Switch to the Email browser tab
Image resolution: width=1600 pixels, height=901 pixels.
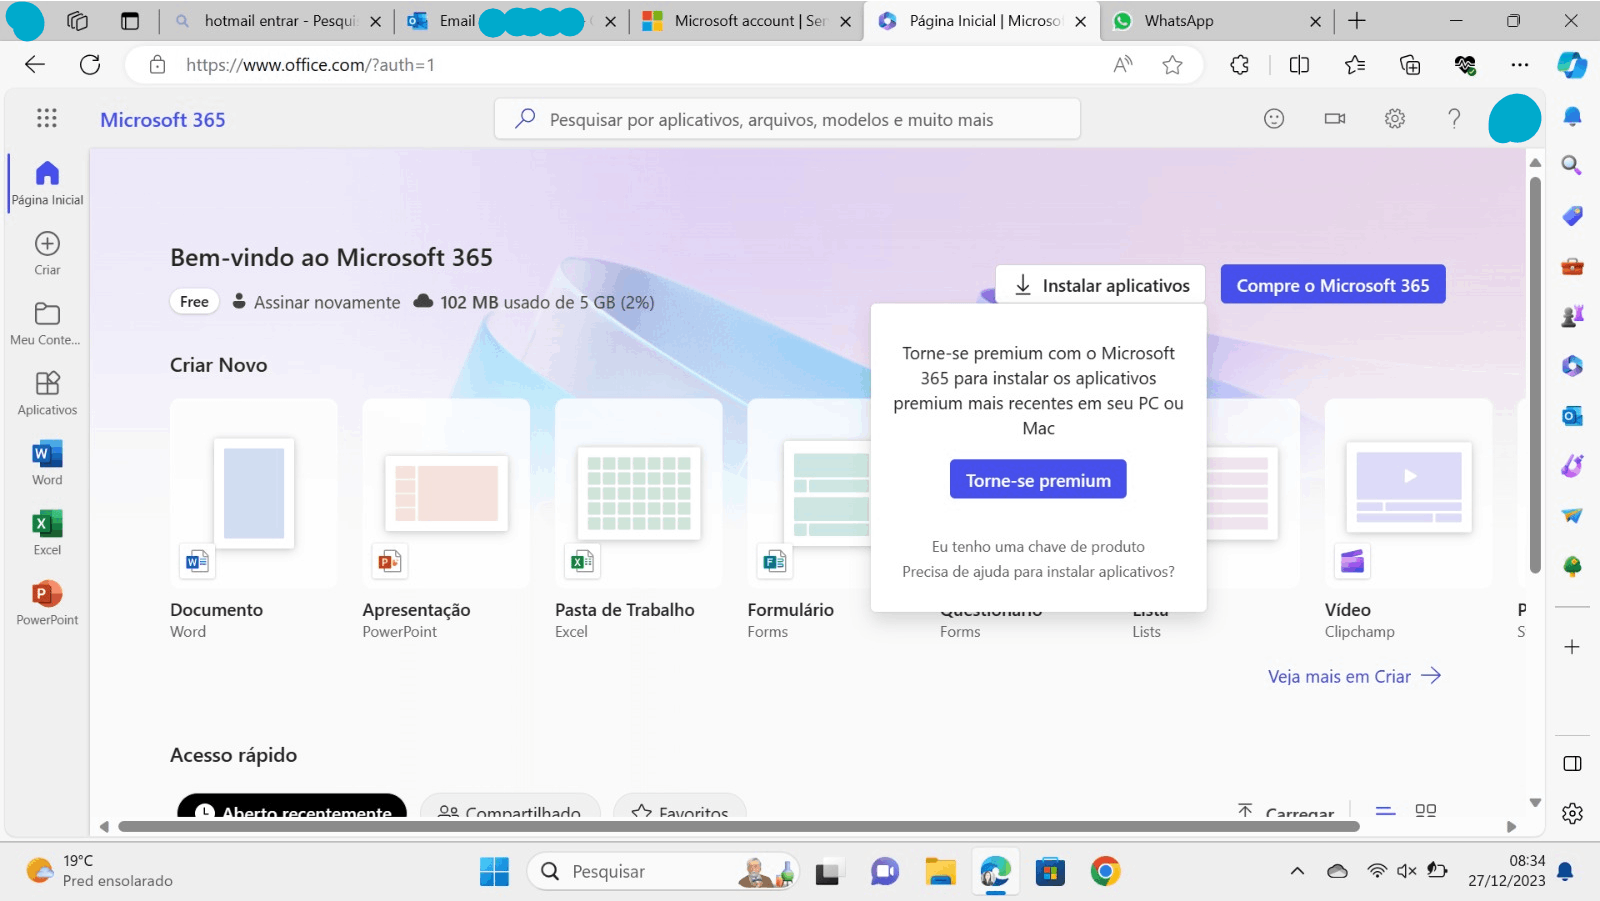(x=512, y=21)
